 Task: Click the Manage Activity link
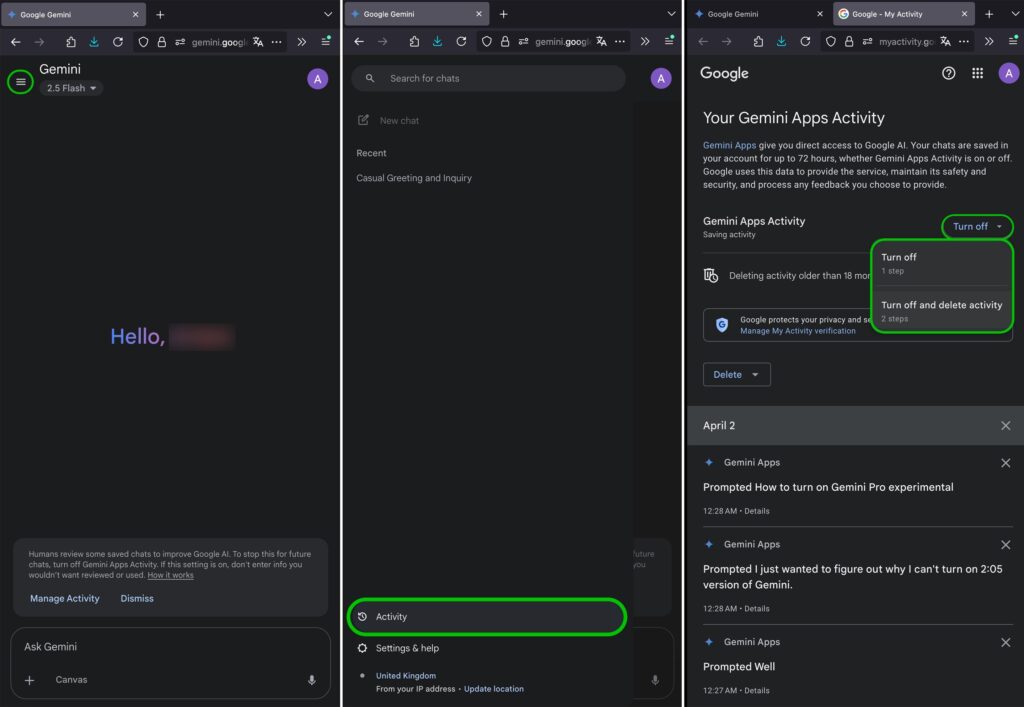click(65, 598)
